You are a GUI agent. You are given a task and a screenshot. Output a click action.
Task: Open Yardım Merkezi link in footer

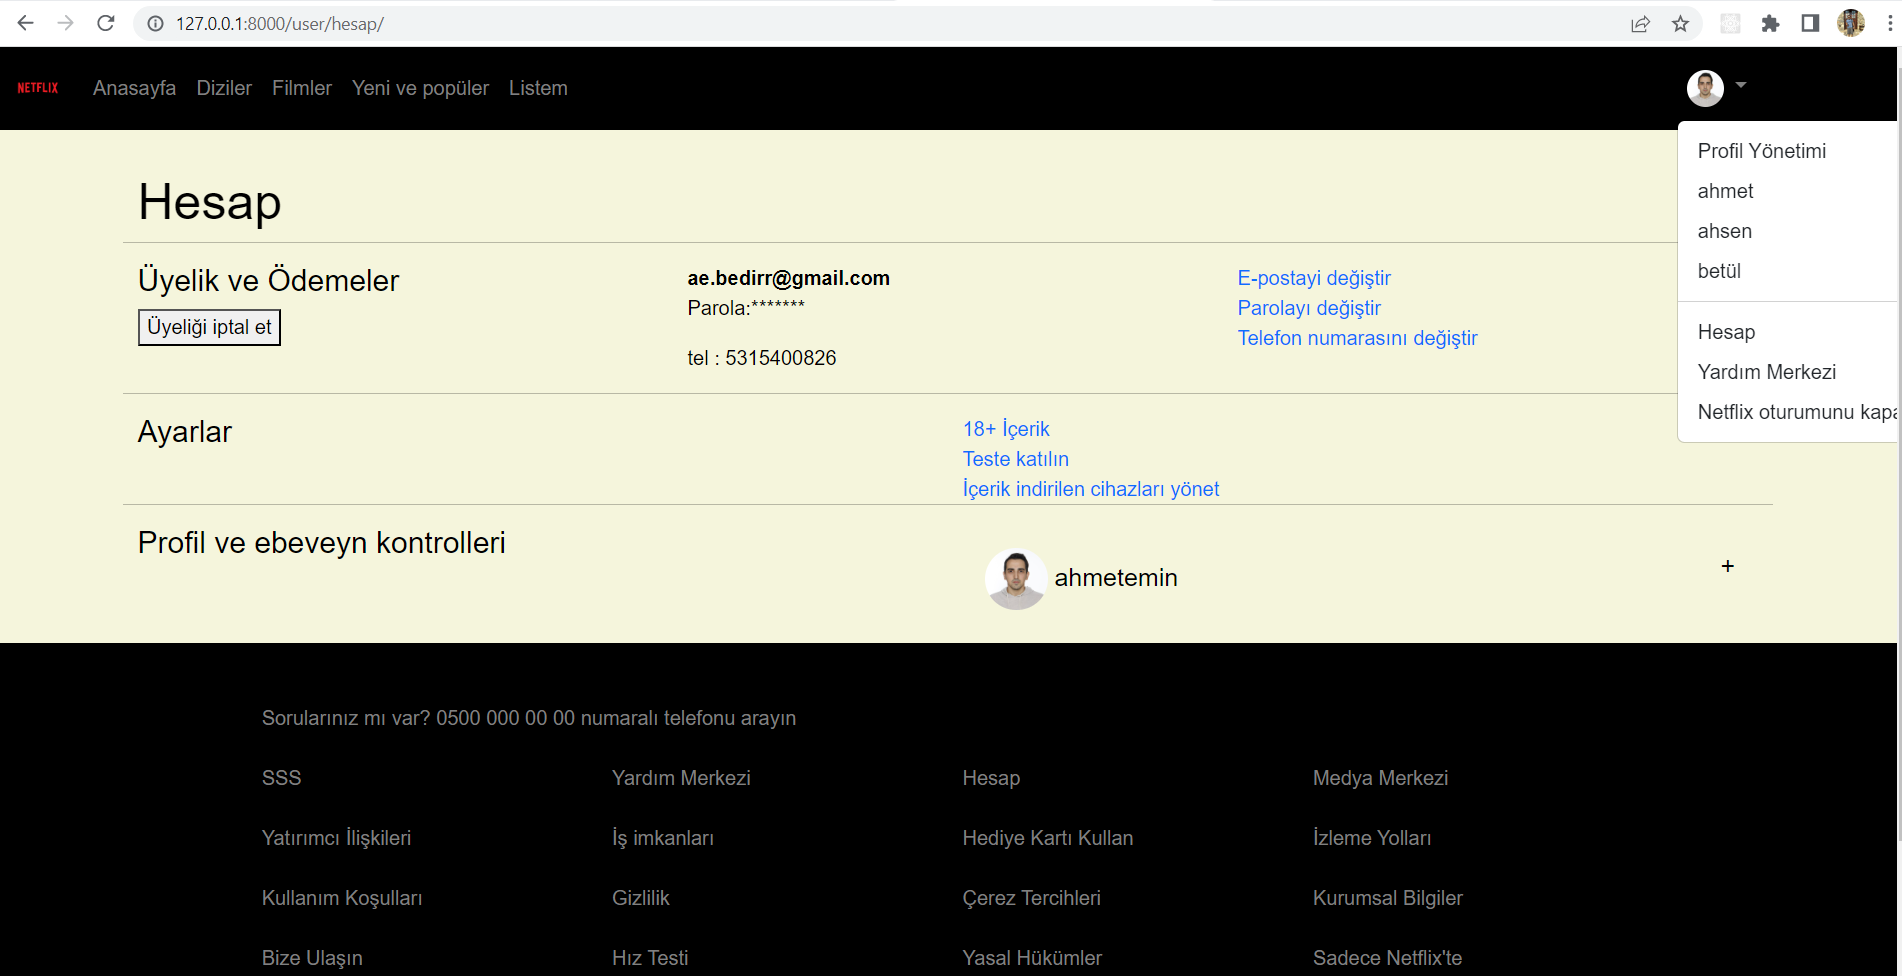[680, 778]
